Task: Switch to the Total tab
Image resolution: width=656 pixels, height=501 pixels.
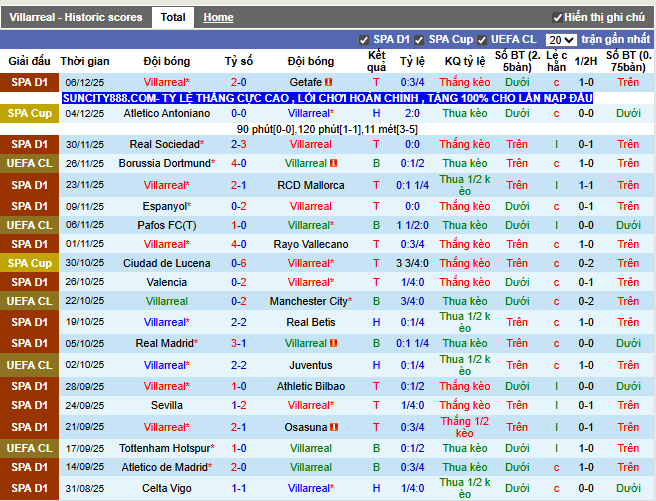Action: (x=173, y=18)
